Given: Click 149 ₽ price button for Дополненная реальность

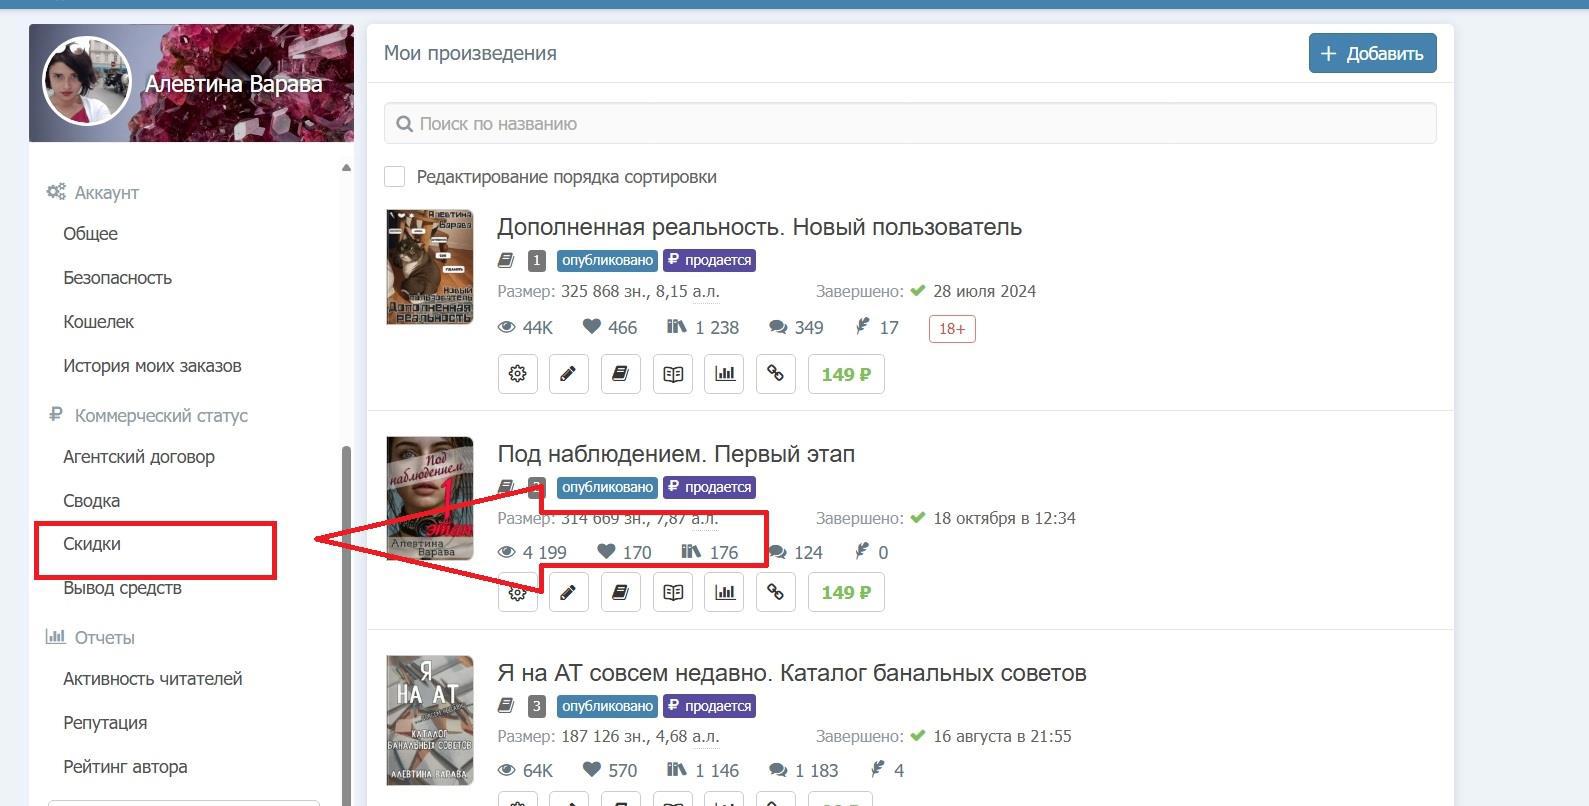Looking at the screenshot, I should [x=846, y=374].
